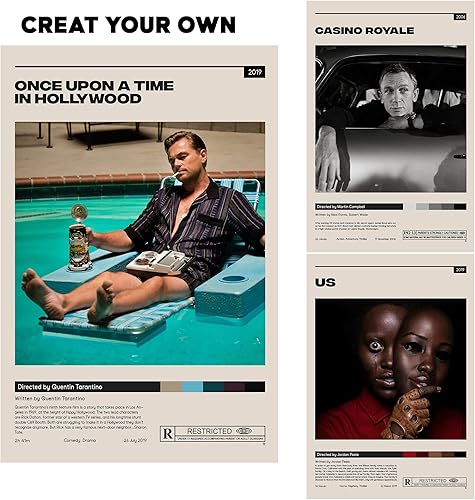Image resolution: width=475 pixels, height=500 pixels.
Task: Open the pool photo on Hollywood poster
Action: (x=140, y=243)
